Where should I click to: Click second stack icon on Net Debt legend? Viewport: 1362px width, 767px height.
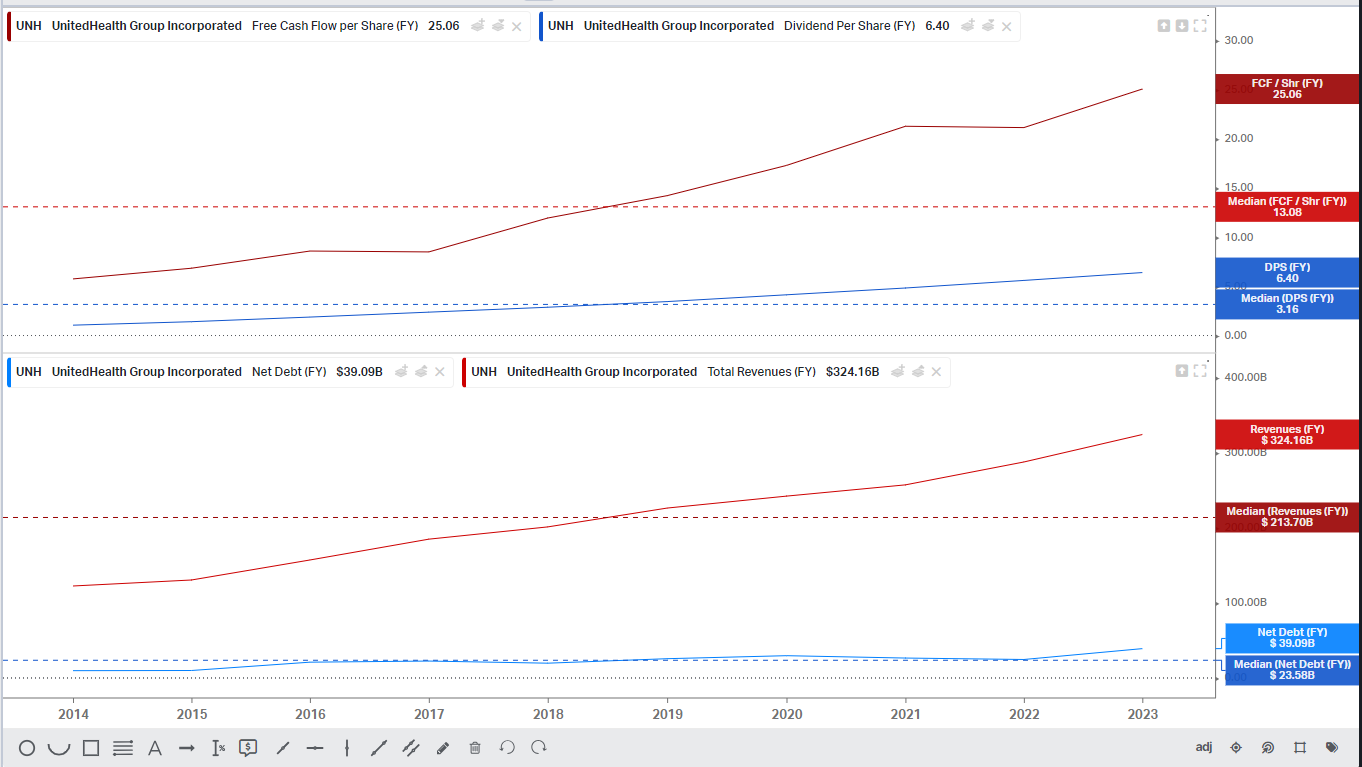point(421,372)
